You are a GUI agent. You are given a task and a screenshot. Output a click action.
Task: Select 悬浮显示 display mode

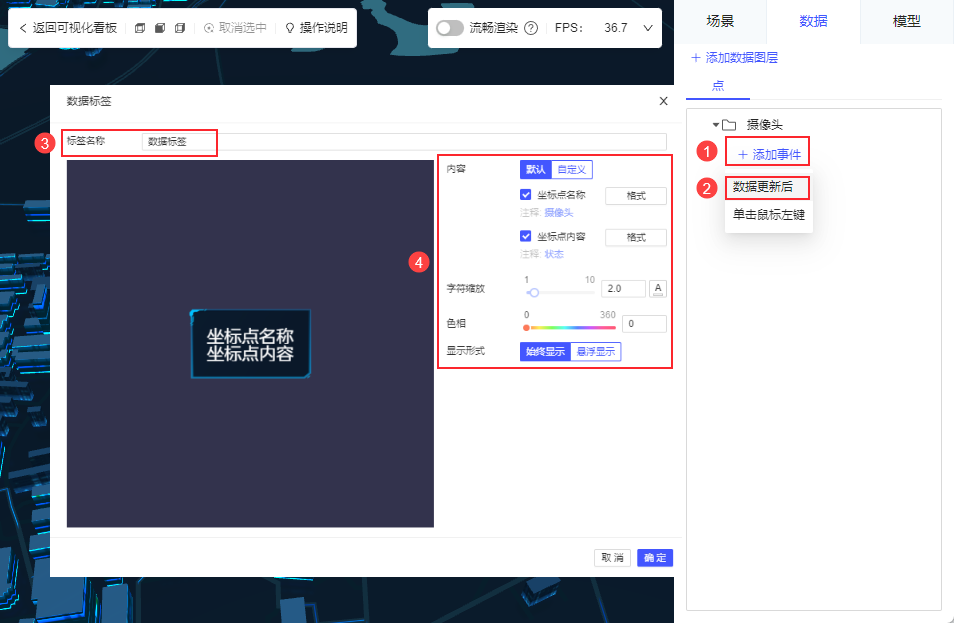point(596,352)
